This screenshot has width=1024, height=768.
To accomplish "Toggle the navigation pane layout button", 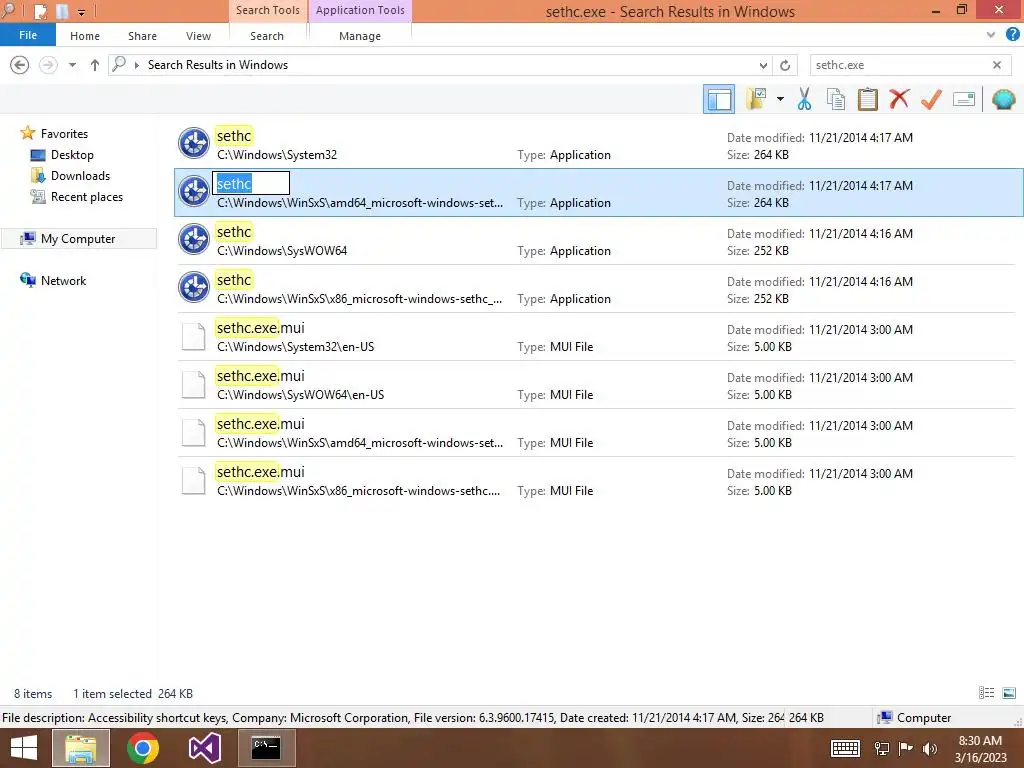I will 718,99.
